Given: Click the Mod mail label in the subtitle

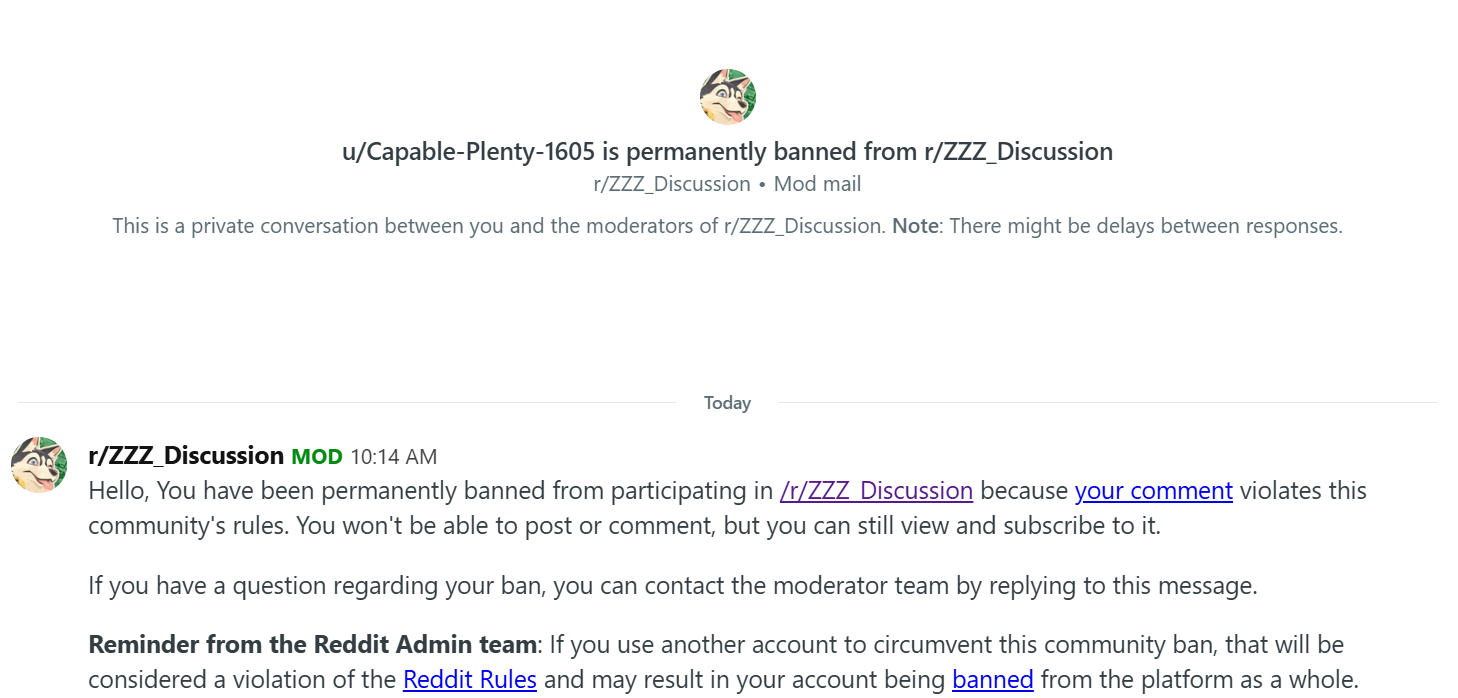Looking at the screenshot, I should click(817, 184).
